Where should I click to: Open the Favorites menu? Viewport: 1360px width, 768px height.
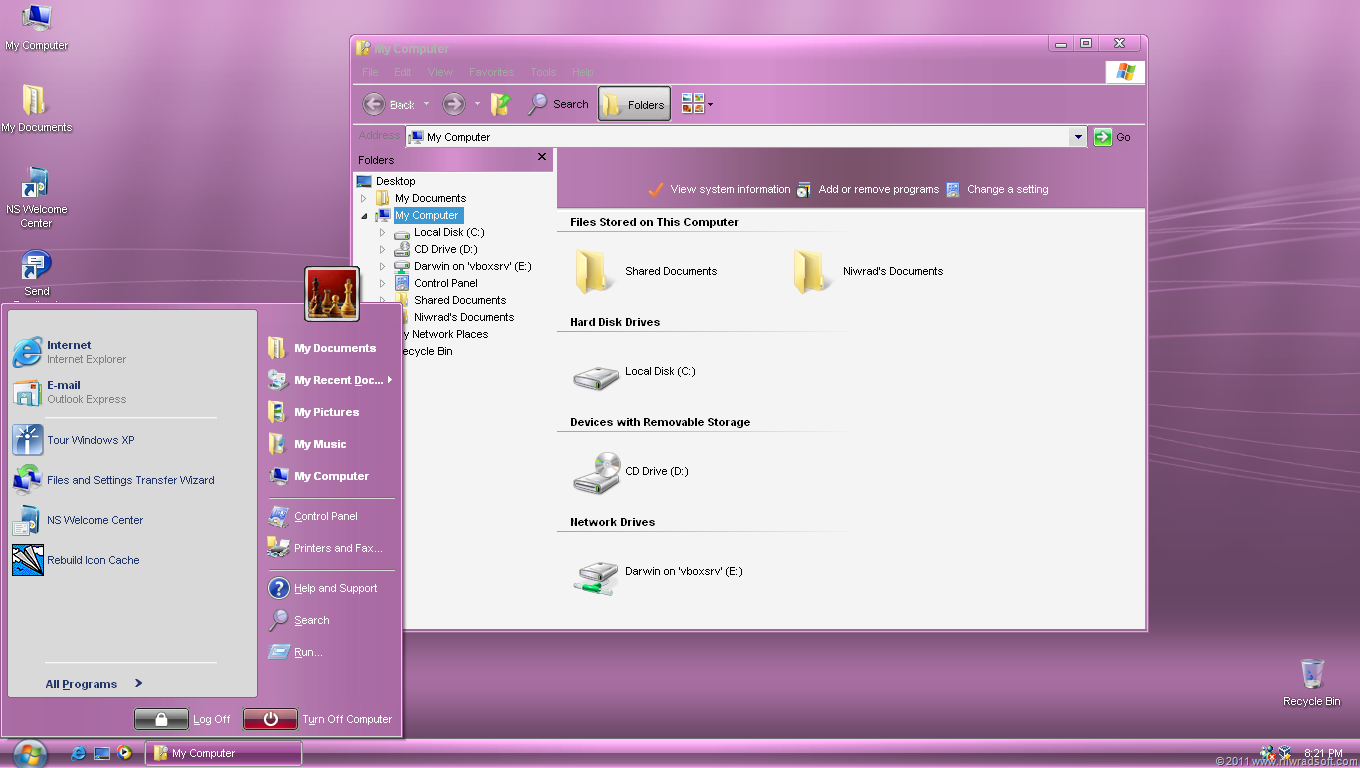tap(491, 72)
